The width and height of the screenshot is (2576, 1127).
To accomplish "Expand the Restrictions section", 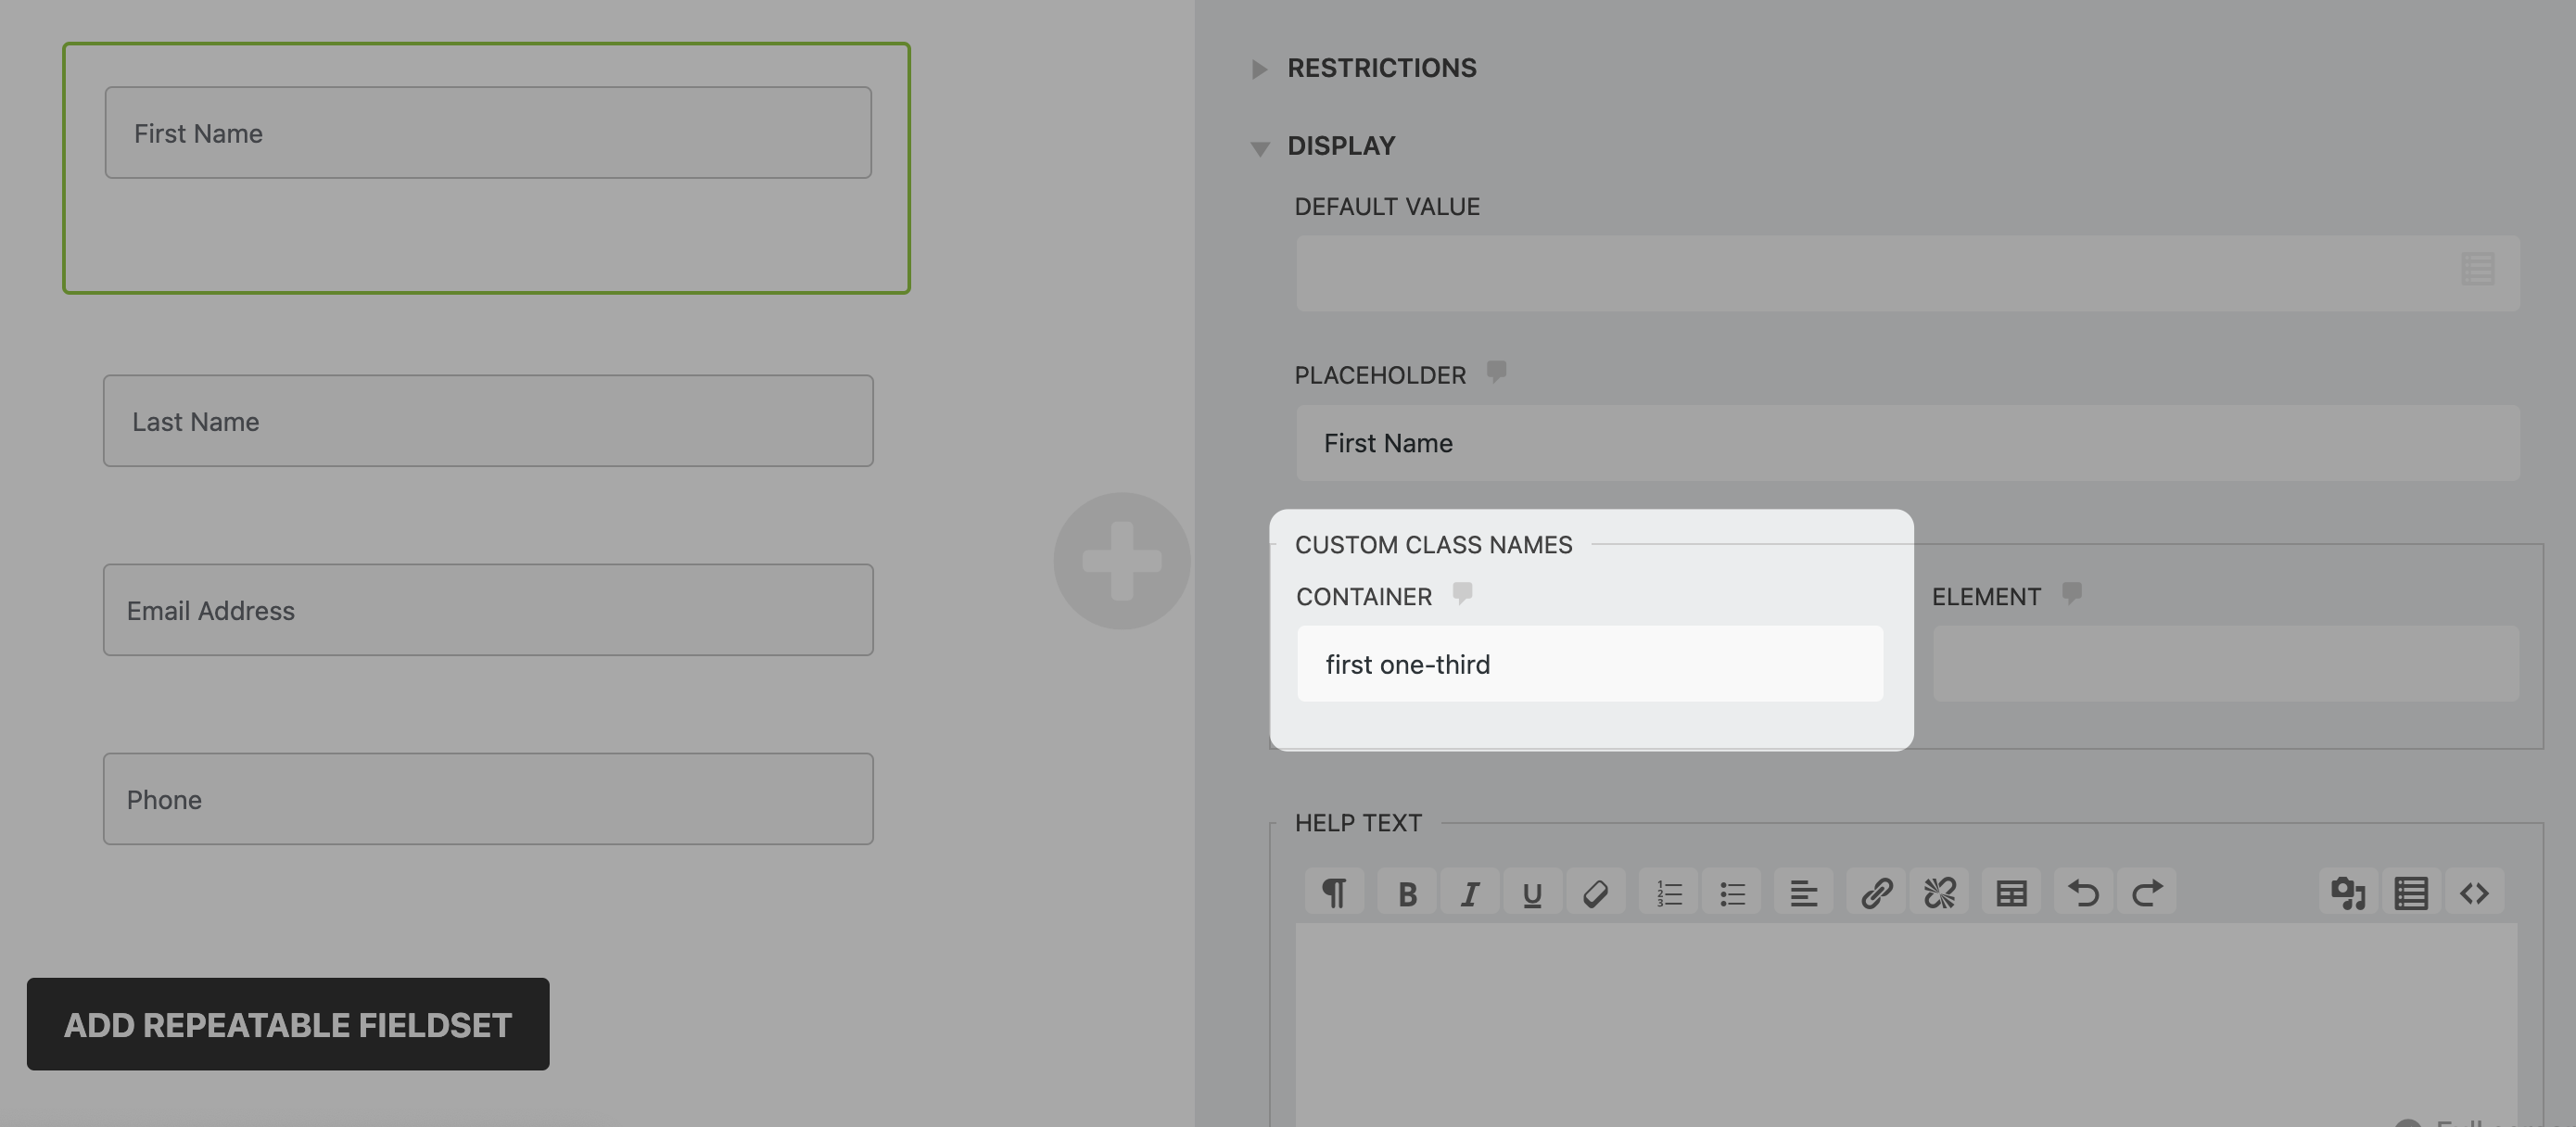I will click(x=1380, y=68).
